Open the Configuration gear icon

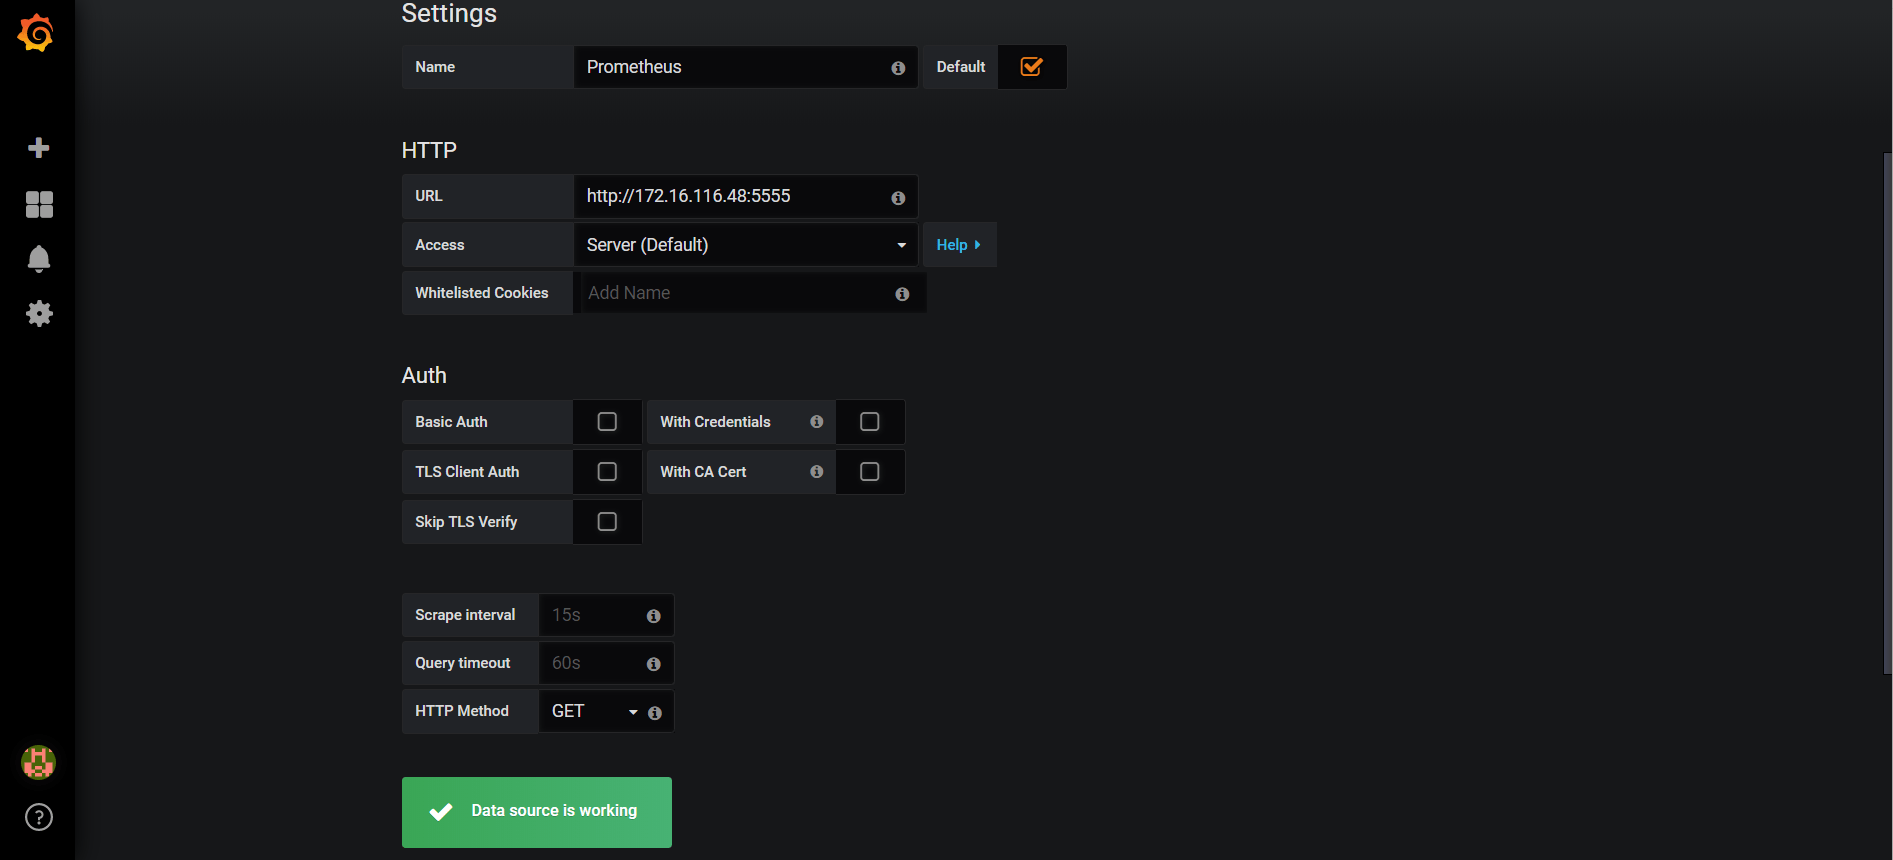(x=39, y=314)
